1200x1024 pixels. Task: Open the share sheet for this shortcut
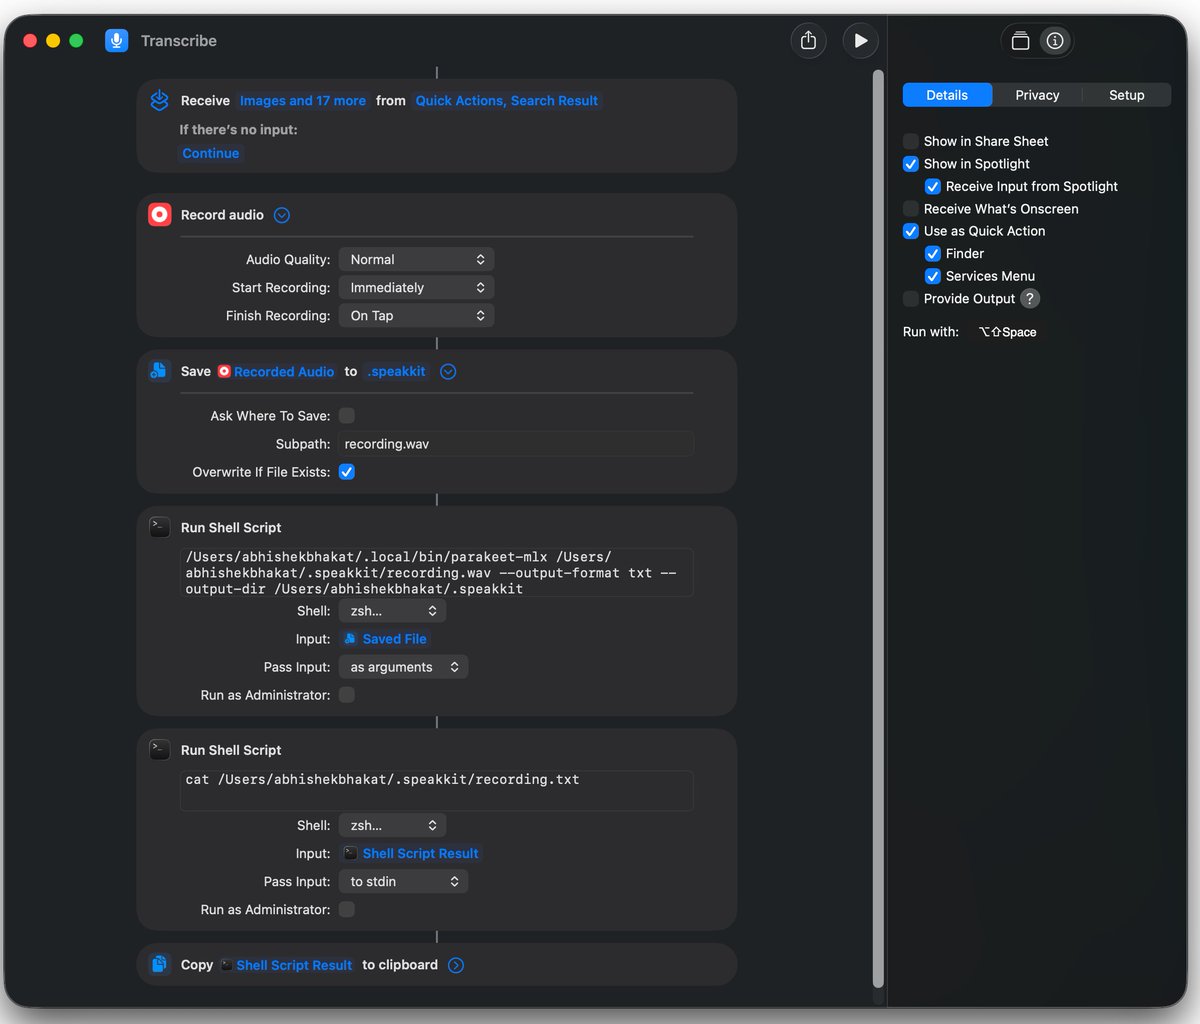[x=808, y=40]
